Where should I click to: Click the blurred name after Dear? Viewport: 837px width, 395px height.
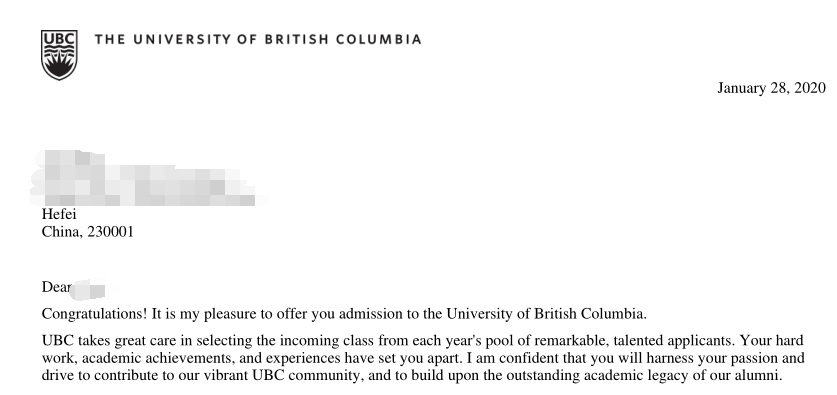[89, 289]
